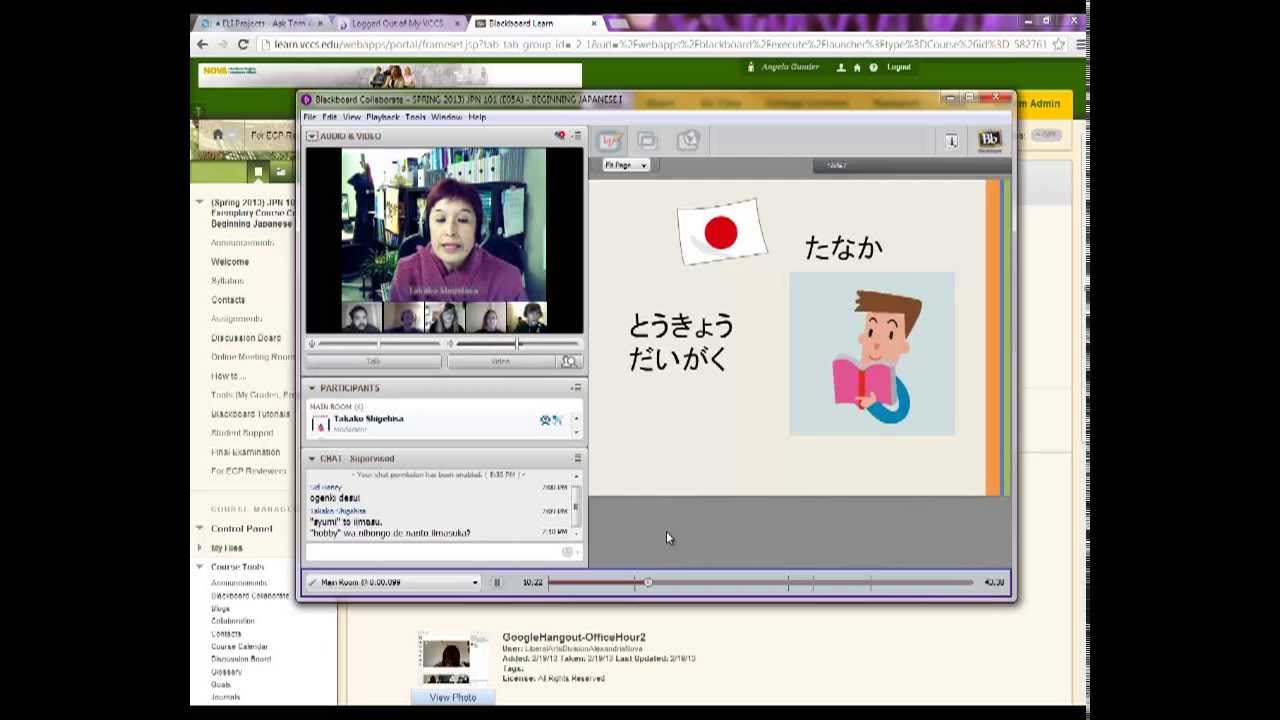Click the home icon in the Blackboard header
Viewport: 1280px width, 720px height.
click(x=857, y=67)
